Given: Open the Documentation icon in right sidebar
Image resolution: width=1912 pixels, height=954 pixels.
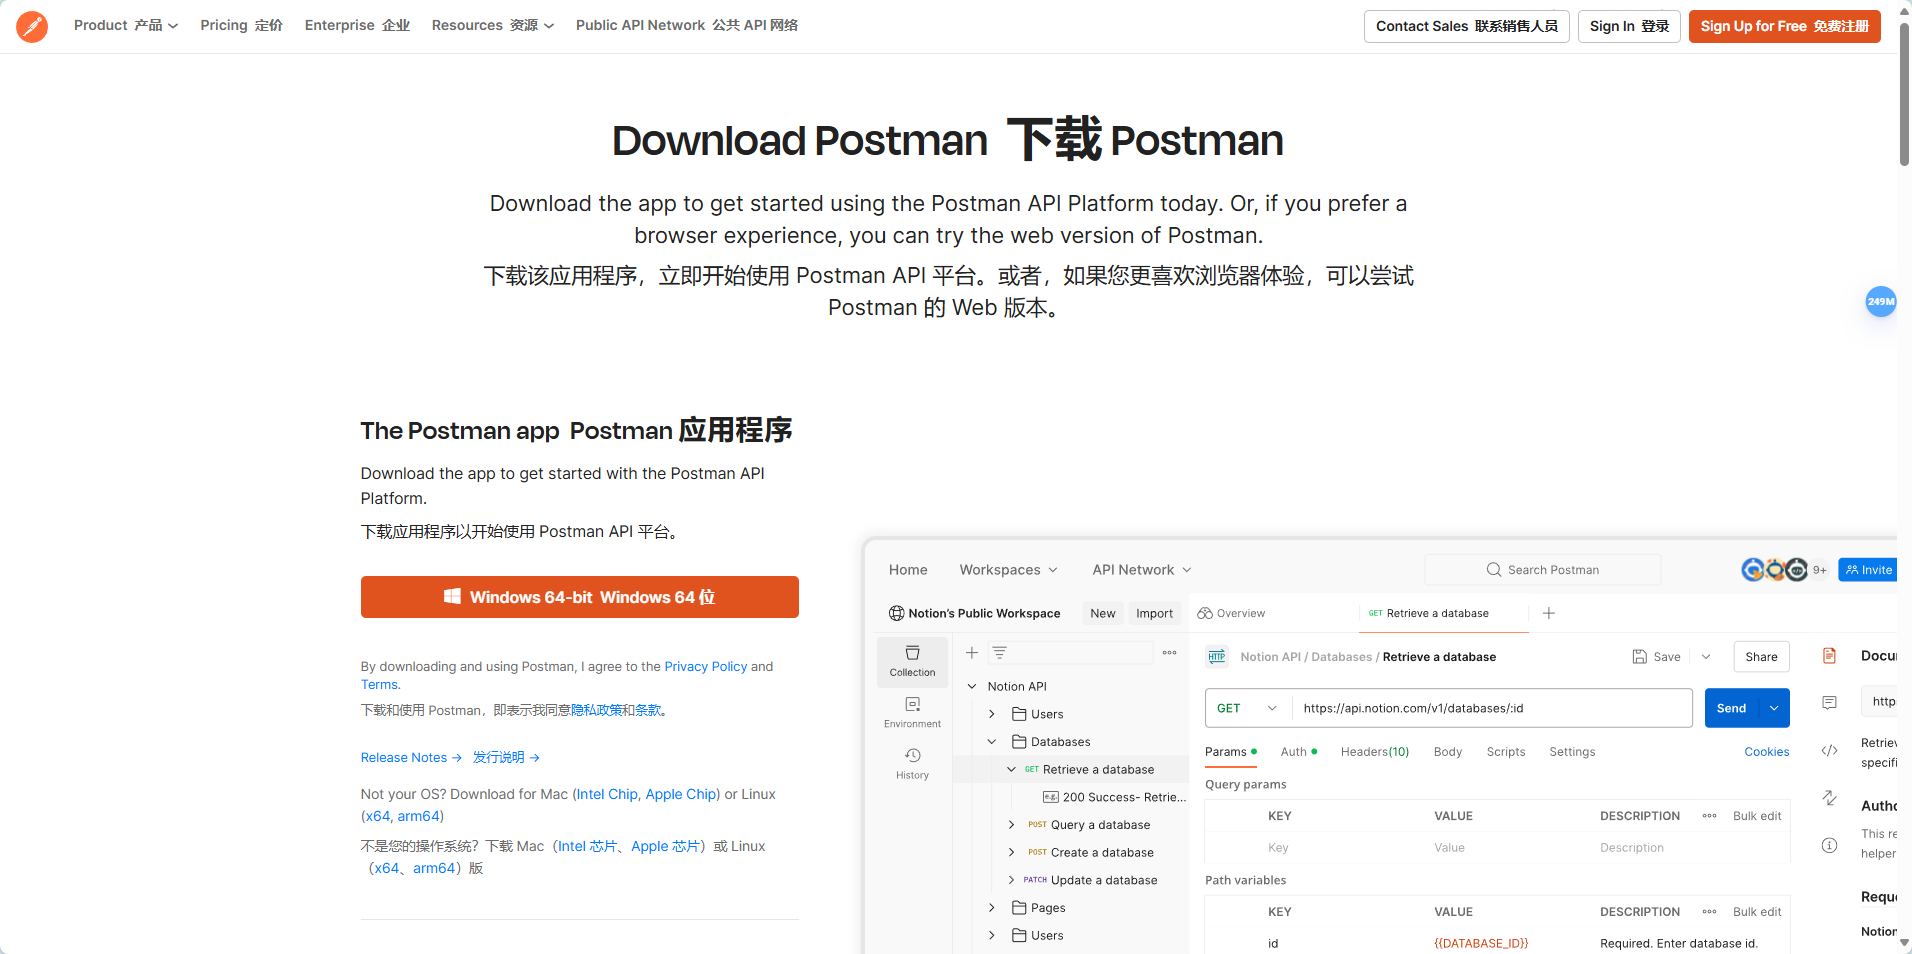Looking at the screenshot, I should tap(1829, 656).
